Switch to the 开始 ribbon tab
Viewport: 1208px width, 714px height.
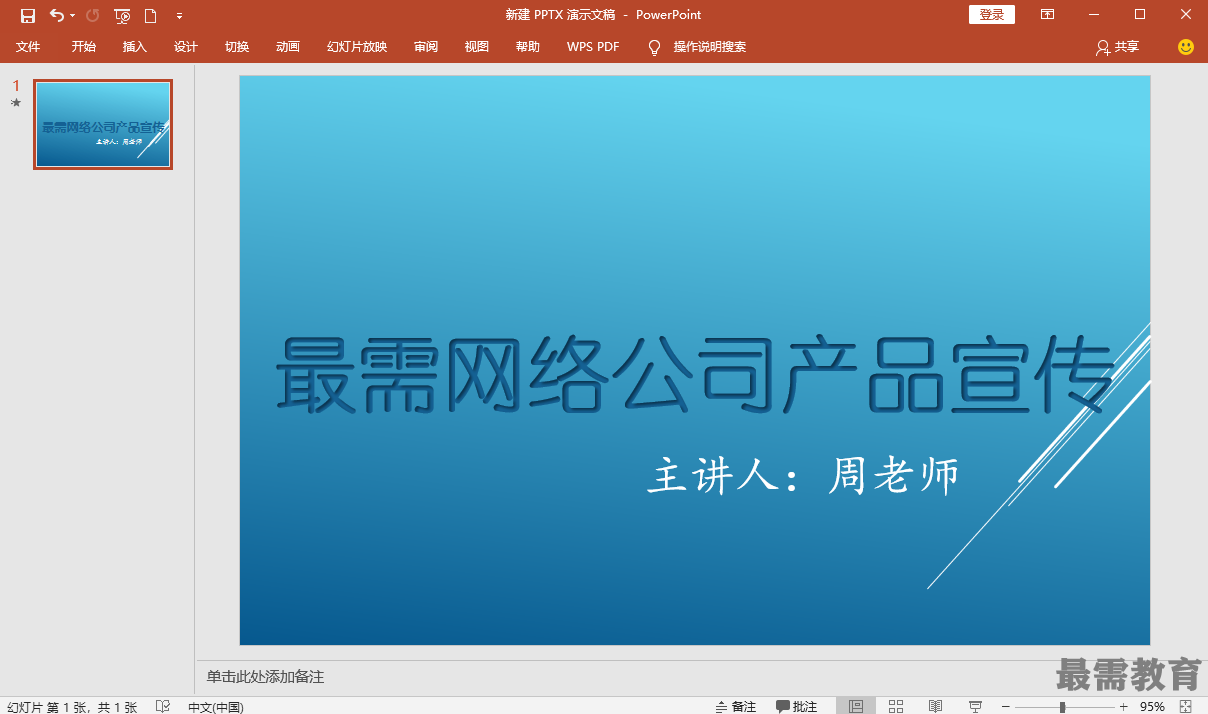[x=84, y=47]
